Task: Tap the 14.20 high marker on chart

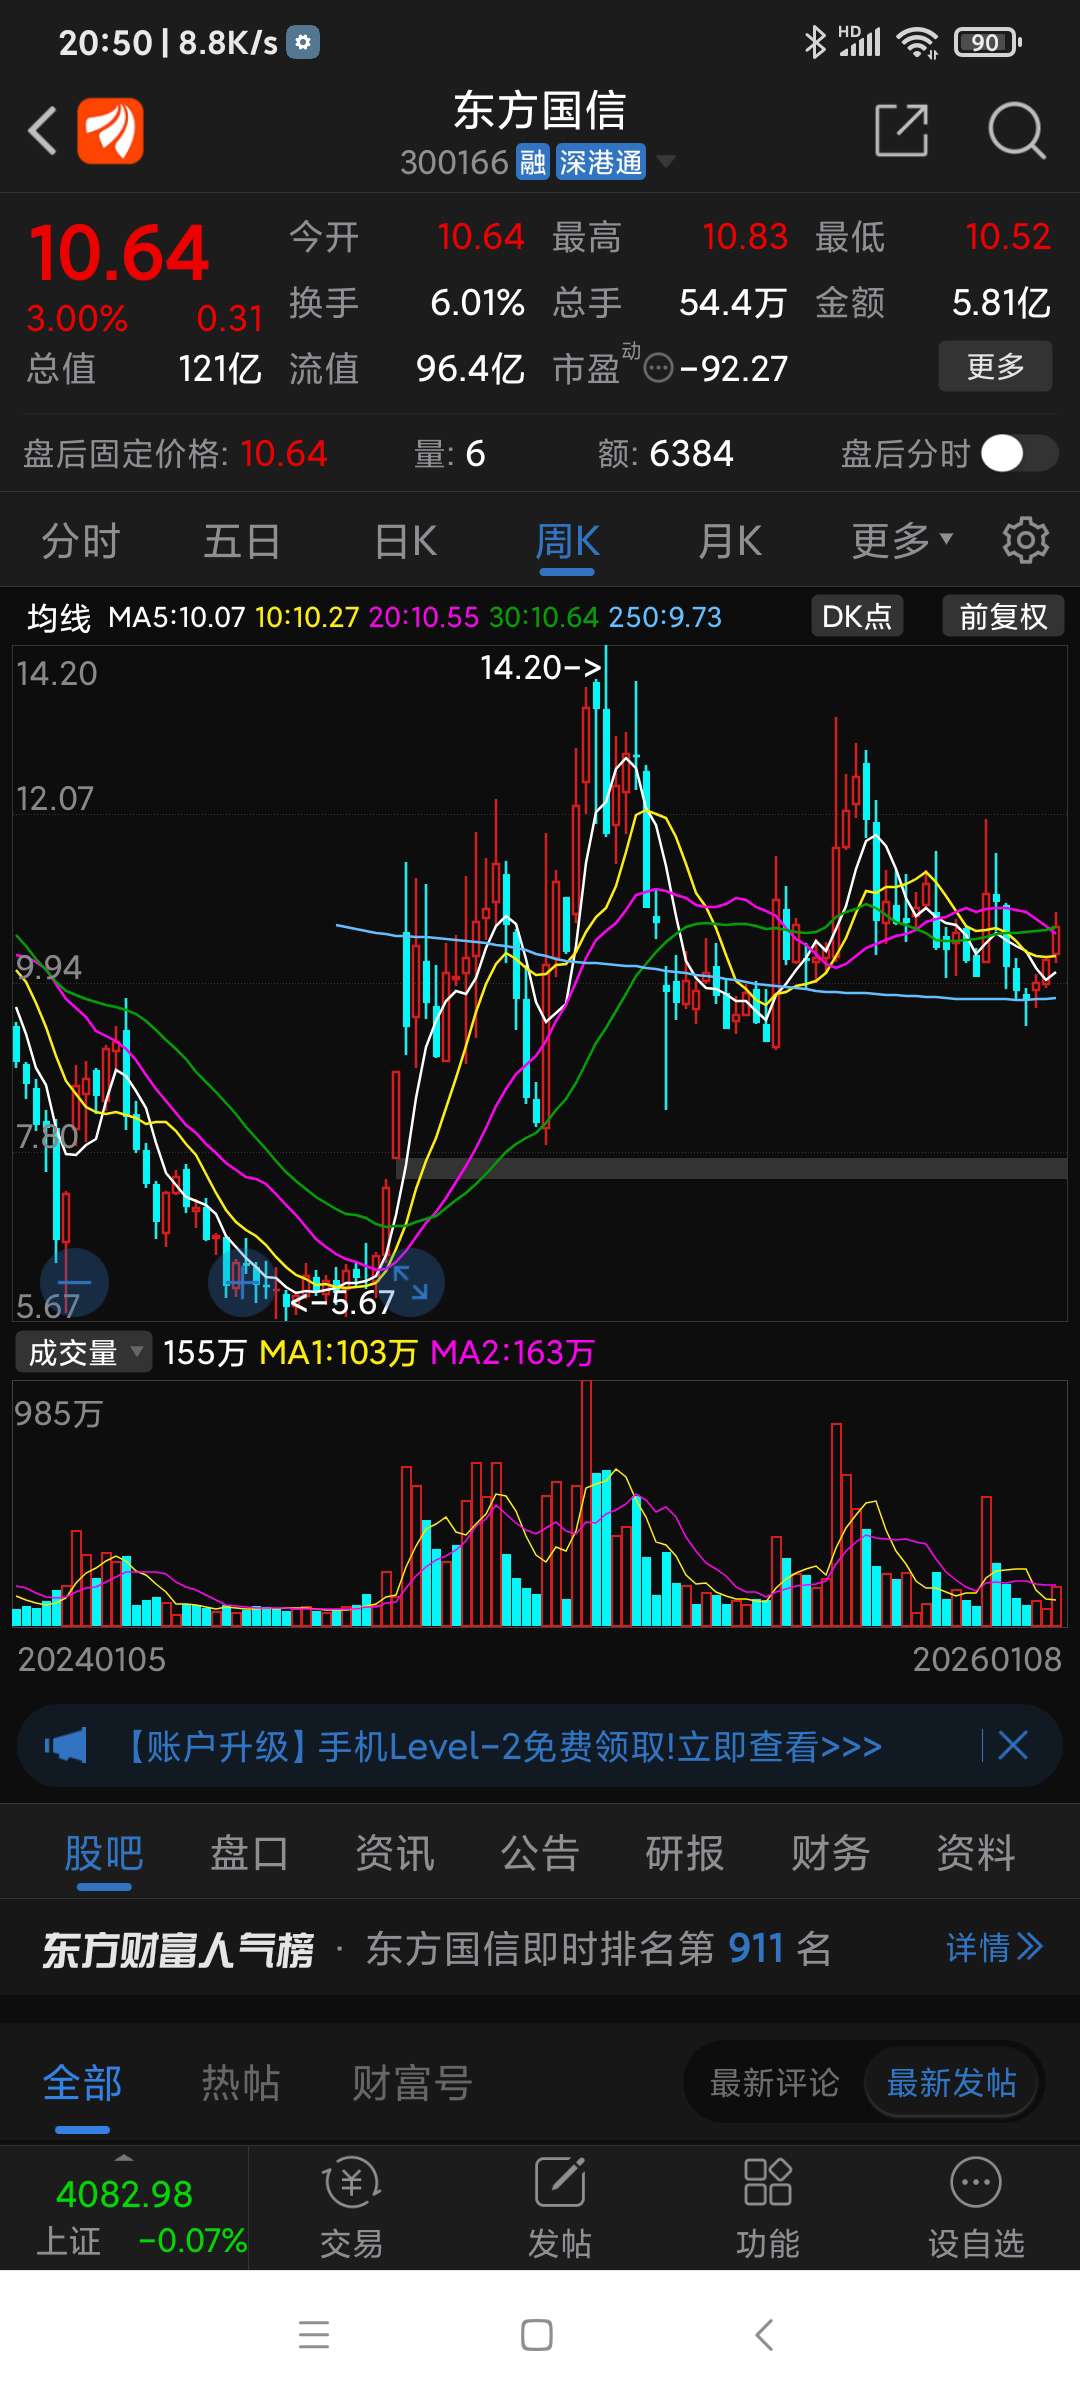Action: [540, 667]
